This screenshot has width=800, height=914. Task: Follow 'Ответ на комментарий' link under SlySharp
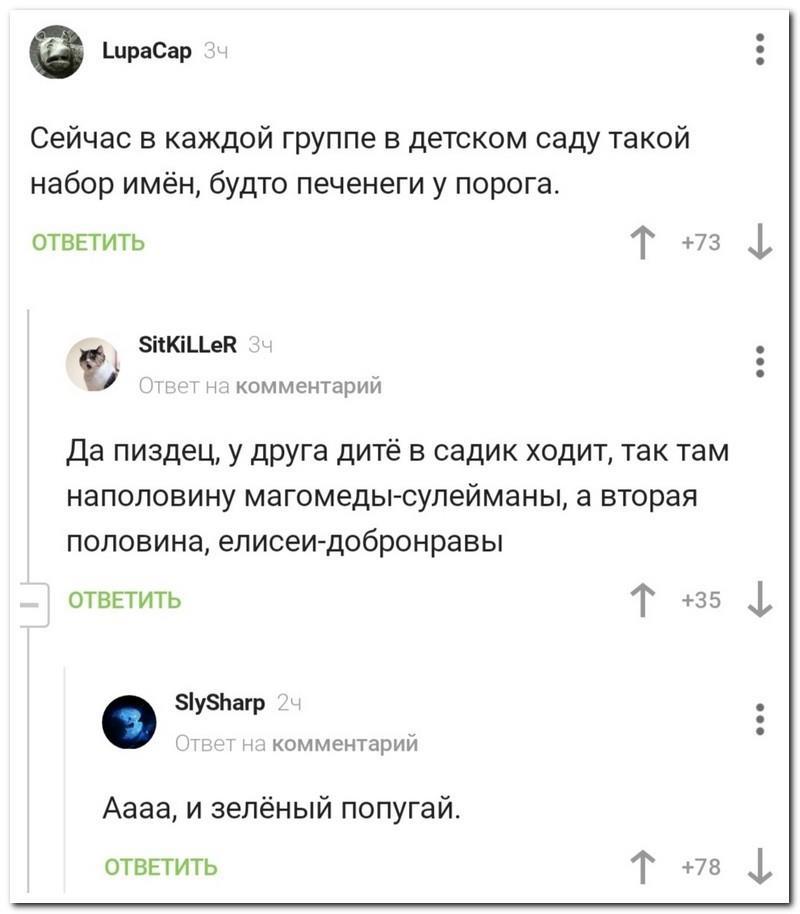(296, 743)
